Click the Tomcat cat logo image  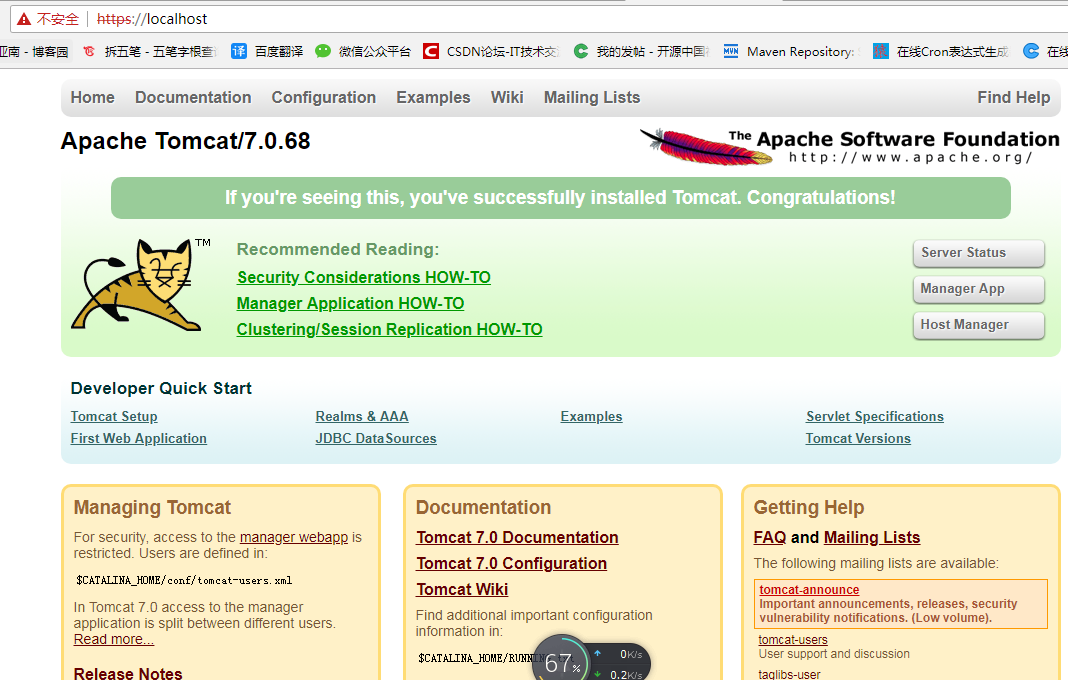138,285
